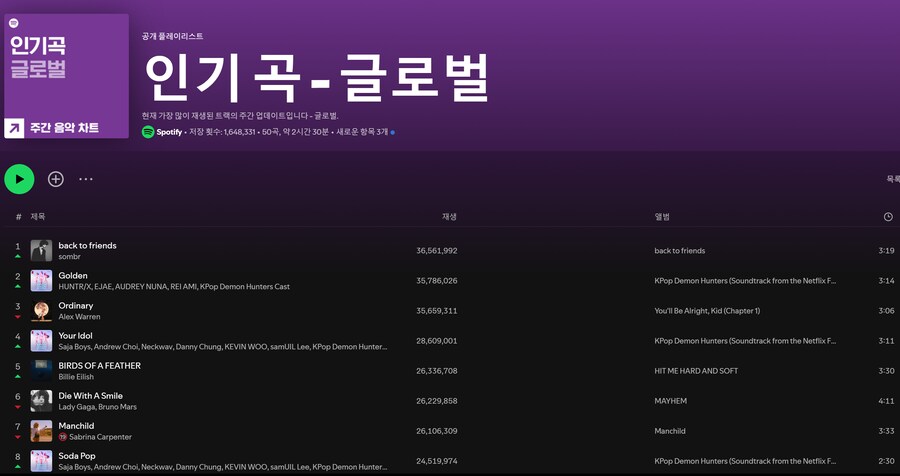Open the HIT ME HARD AND SOFT album

pos(696,371)
